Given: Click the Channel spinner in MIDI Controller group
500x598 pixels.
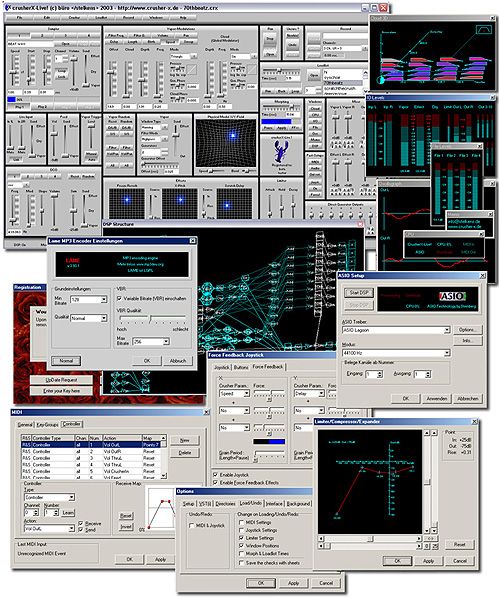Looking at the screenshot, I should tap(31, 513).
